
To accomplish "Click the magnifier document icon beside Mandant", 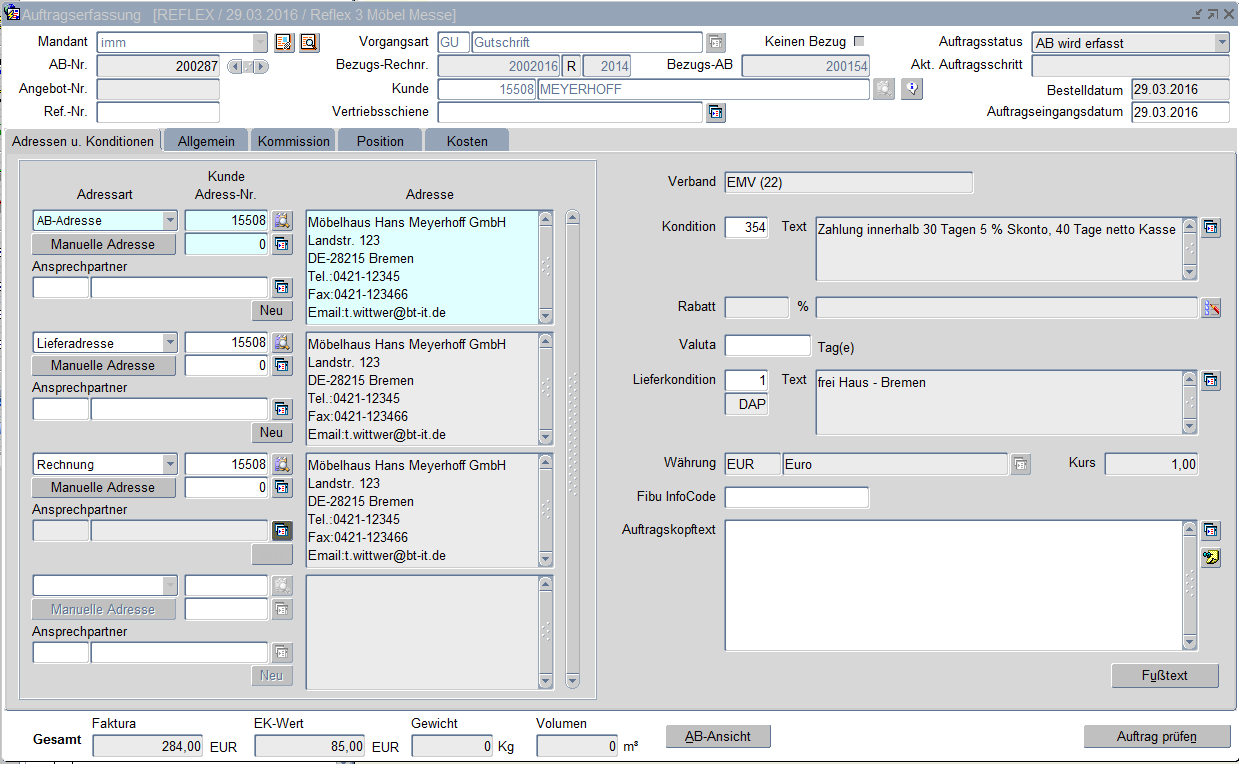I will [x=309, y=42].
